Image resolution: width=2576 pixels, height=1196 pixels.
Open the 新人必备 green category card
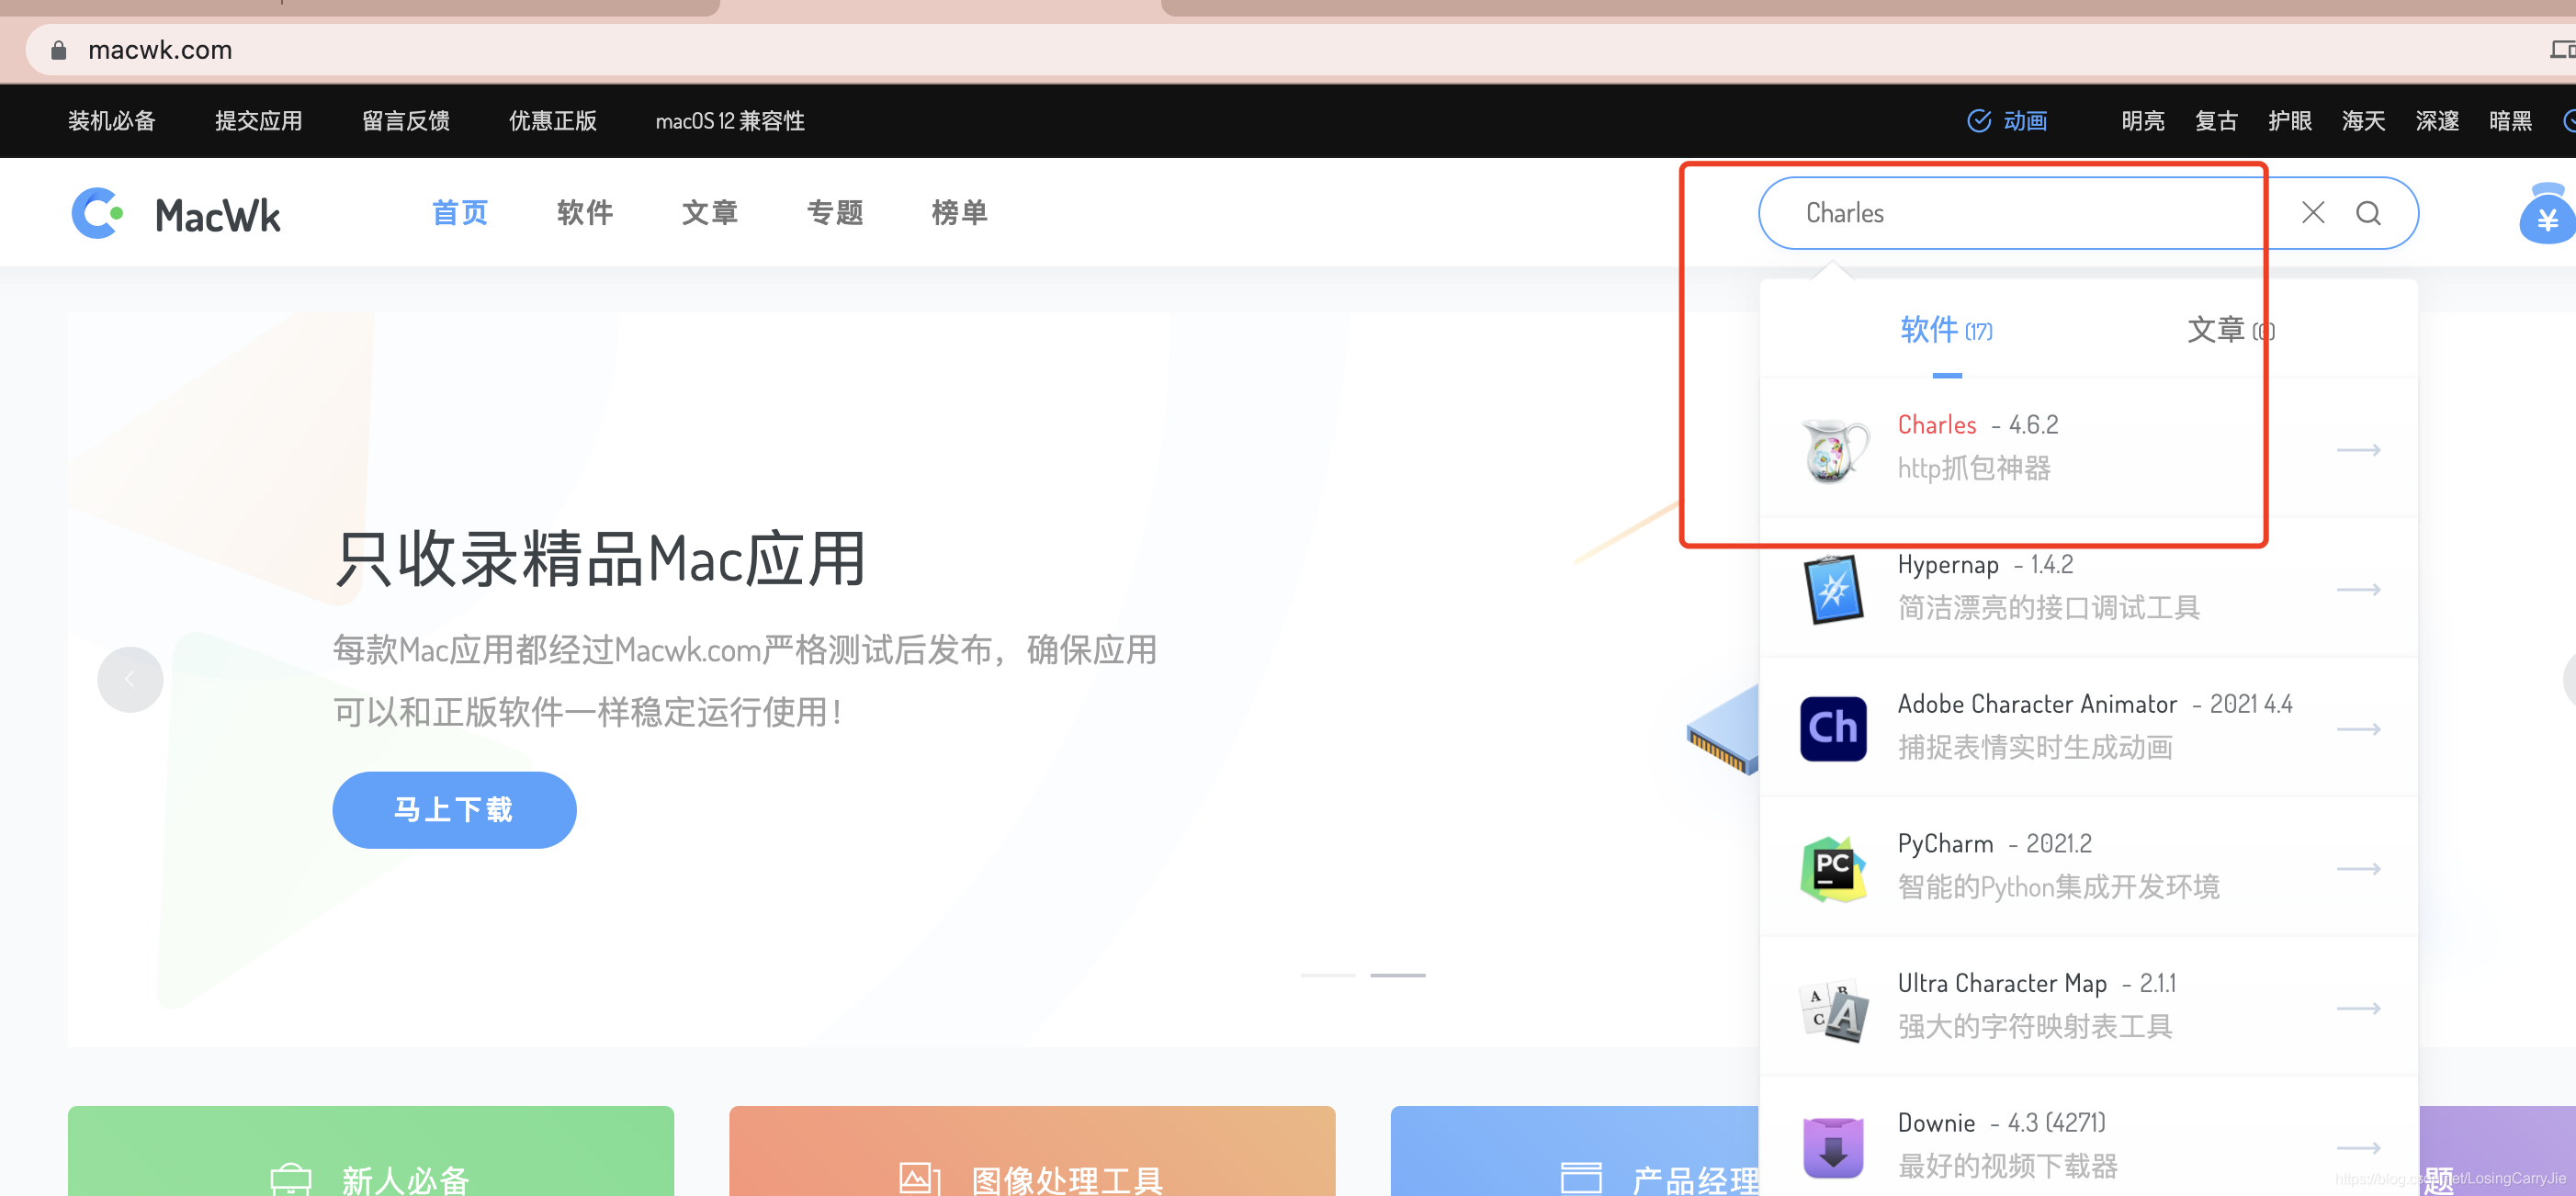[371, 1151]
